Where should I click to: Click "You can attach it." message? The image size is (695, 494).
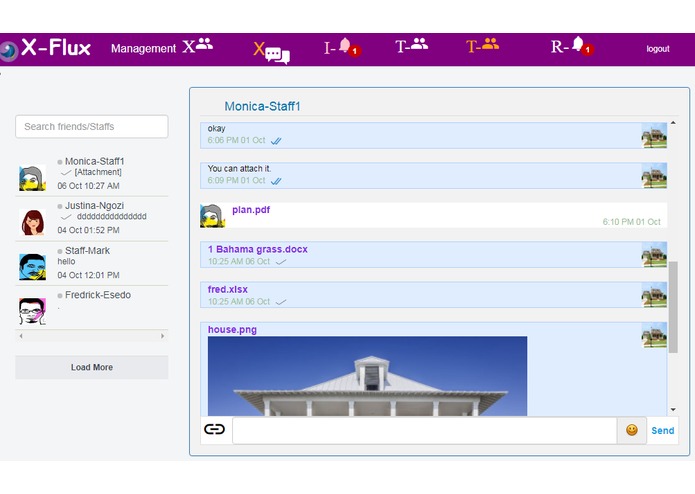239,169
